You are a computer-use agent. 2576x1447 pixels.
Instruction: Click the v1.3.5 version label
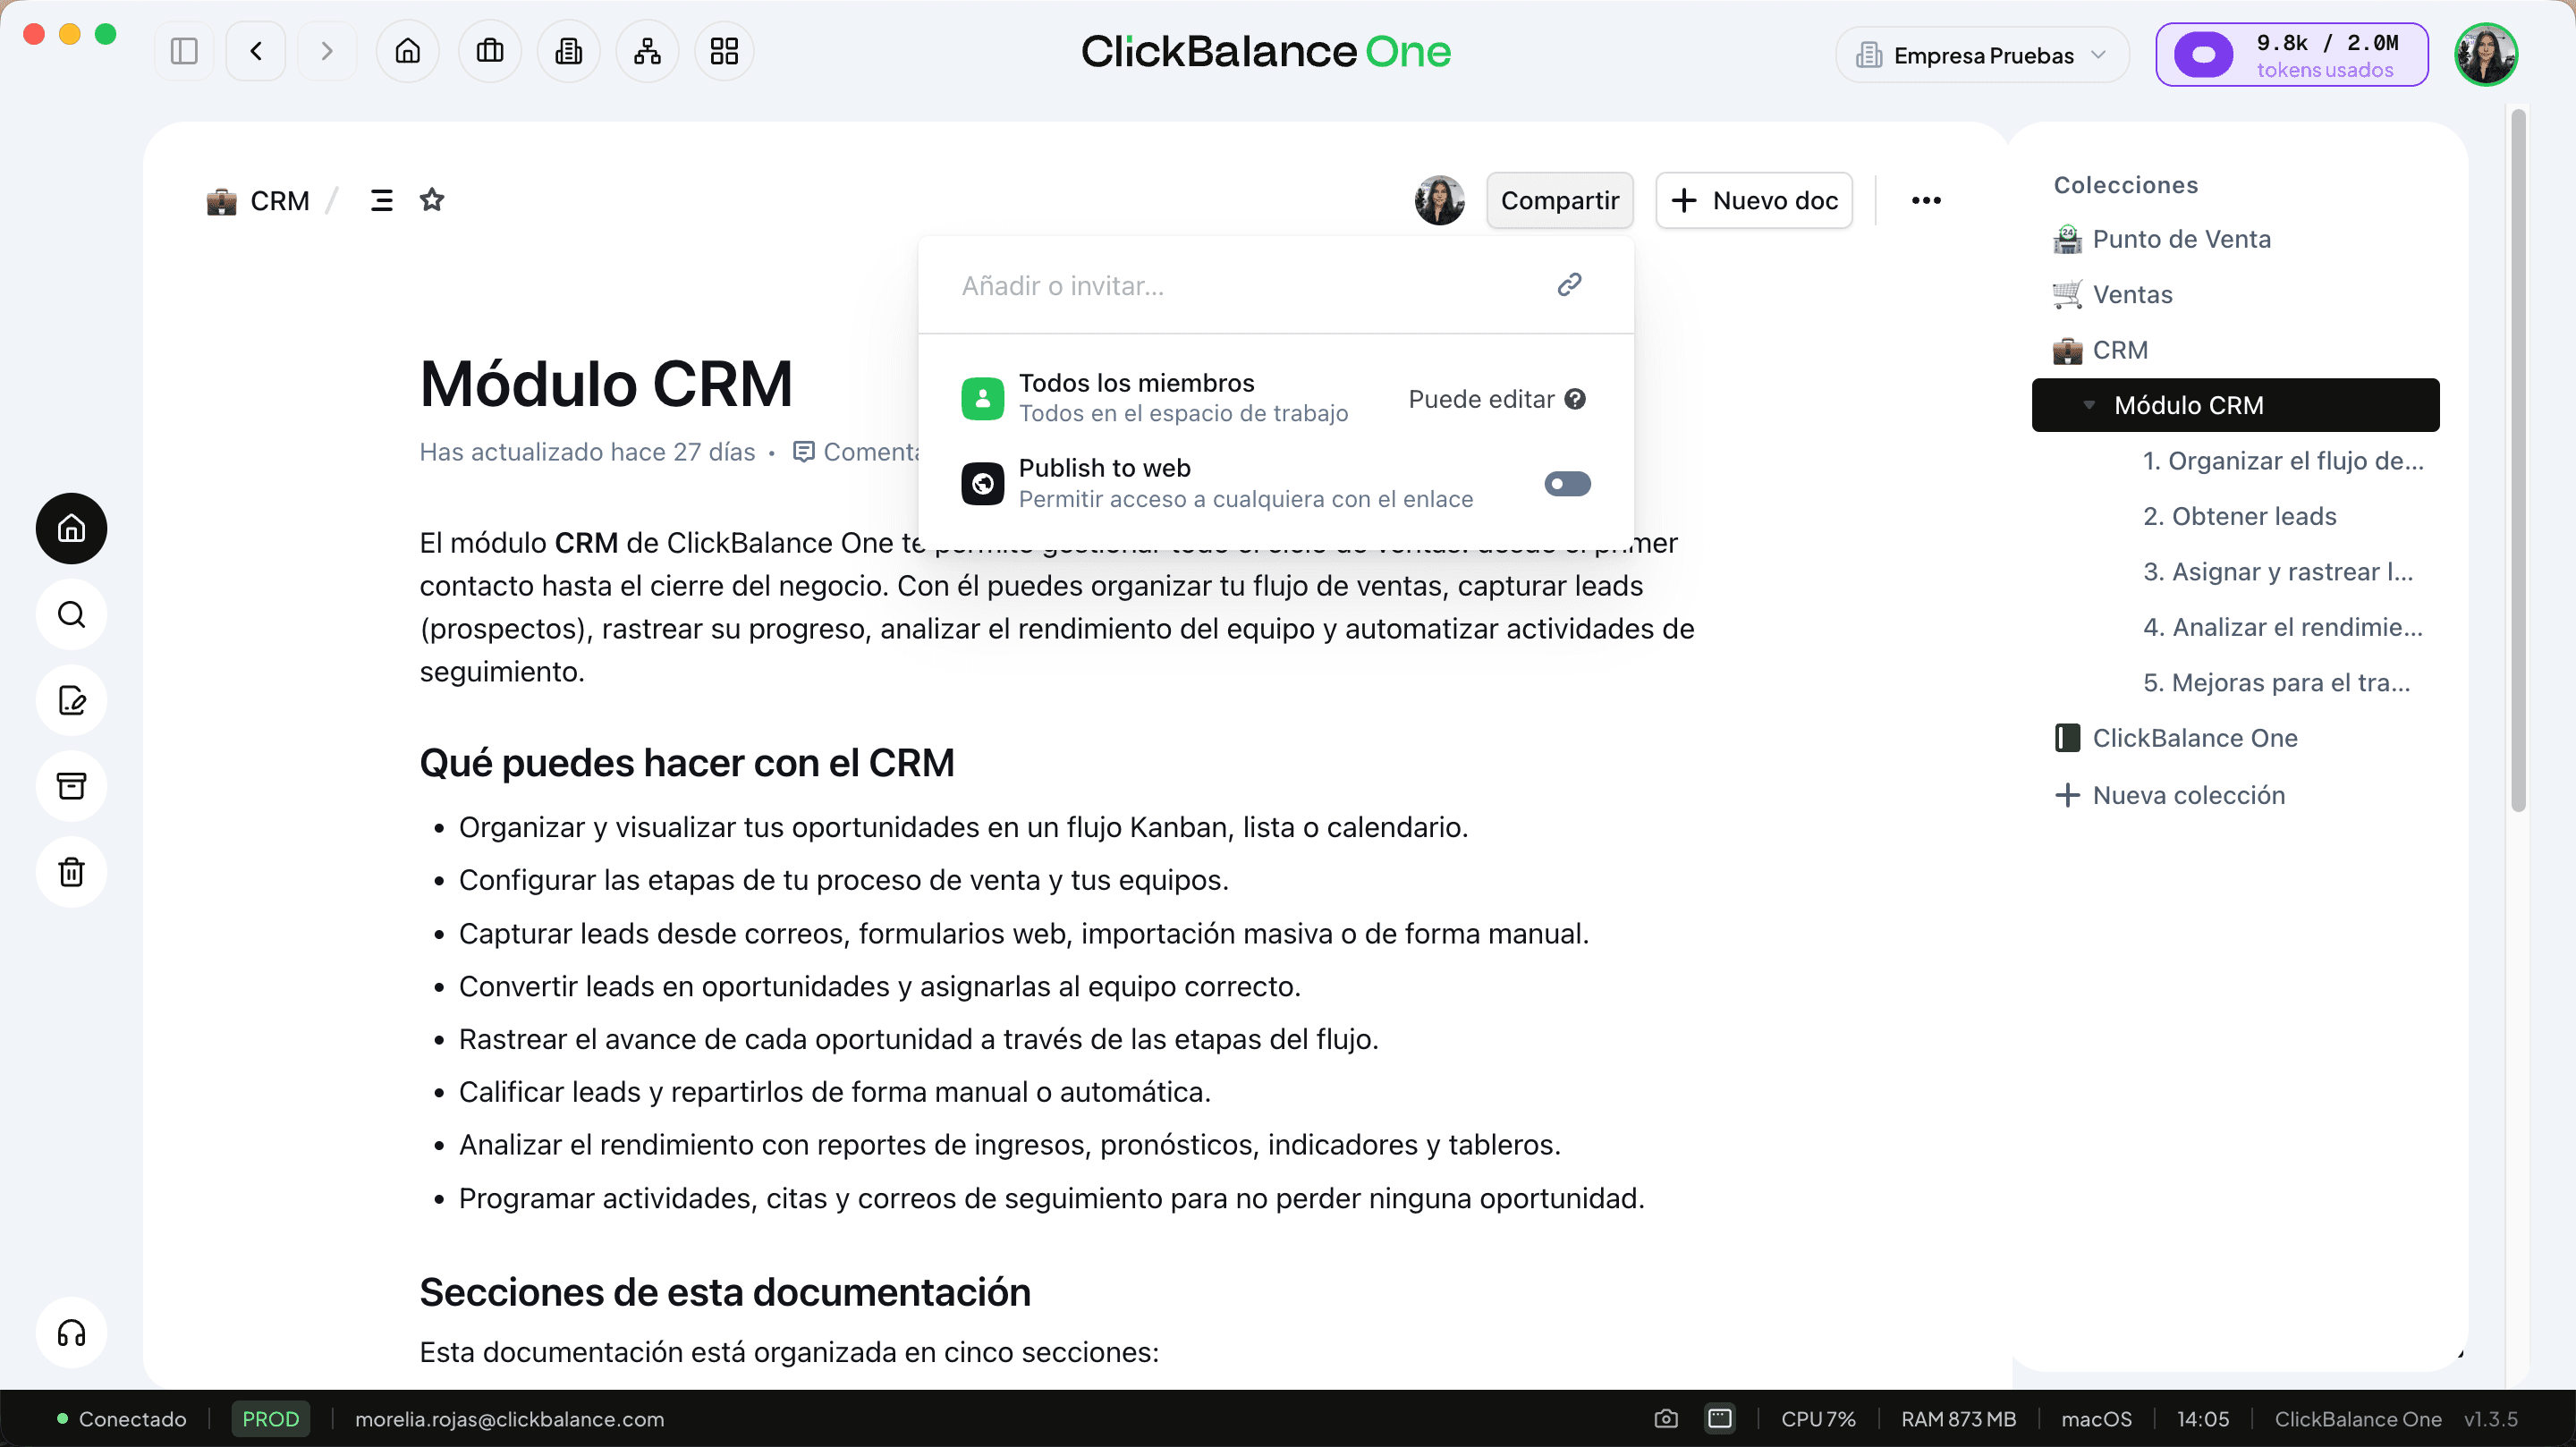(x=2490, y=1419)
